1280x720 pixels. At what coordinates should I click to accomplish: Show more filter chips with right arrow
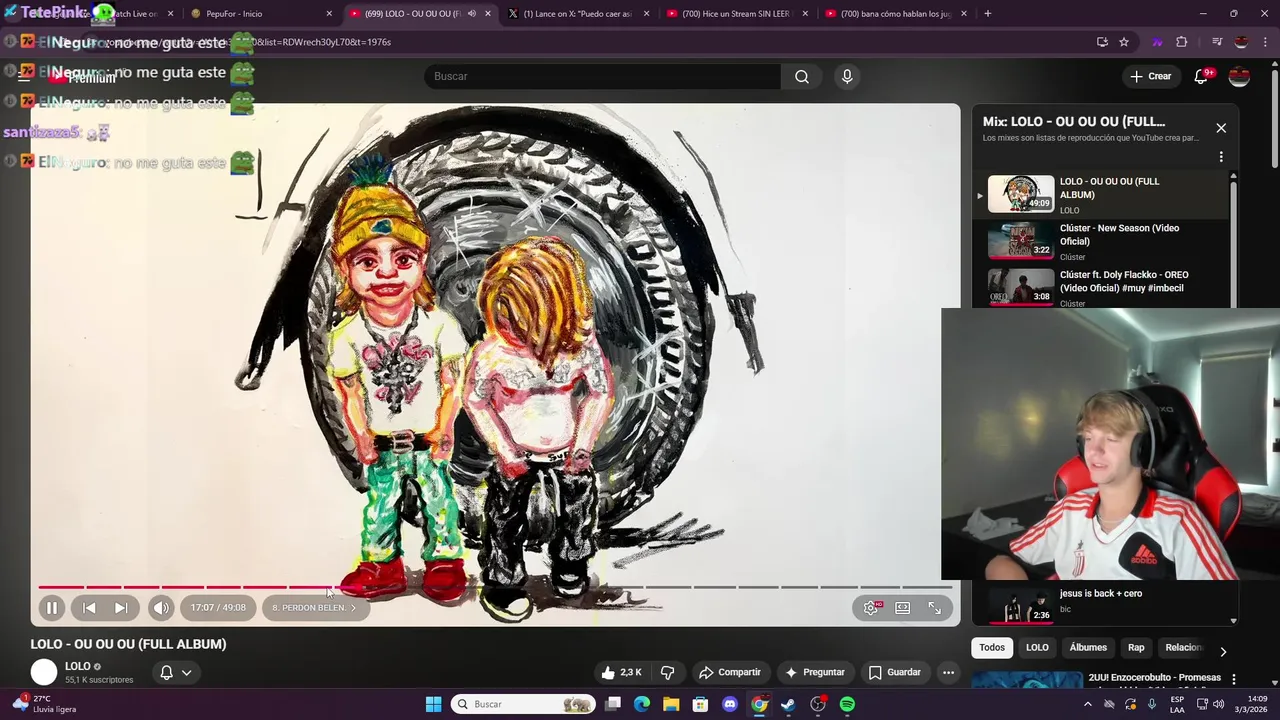(x=1222, y=651)
